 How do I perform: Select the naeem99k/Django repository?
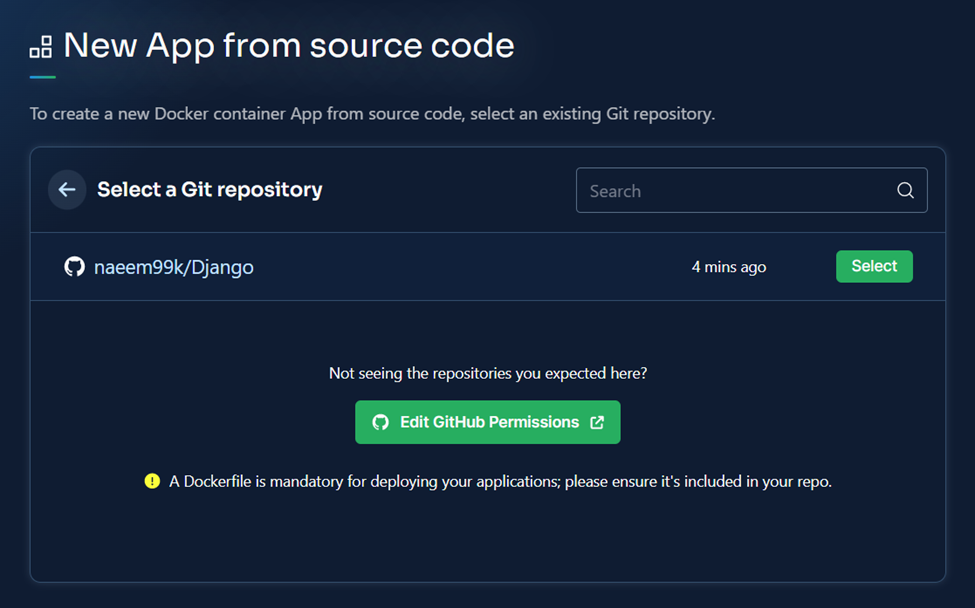point(874,266)
